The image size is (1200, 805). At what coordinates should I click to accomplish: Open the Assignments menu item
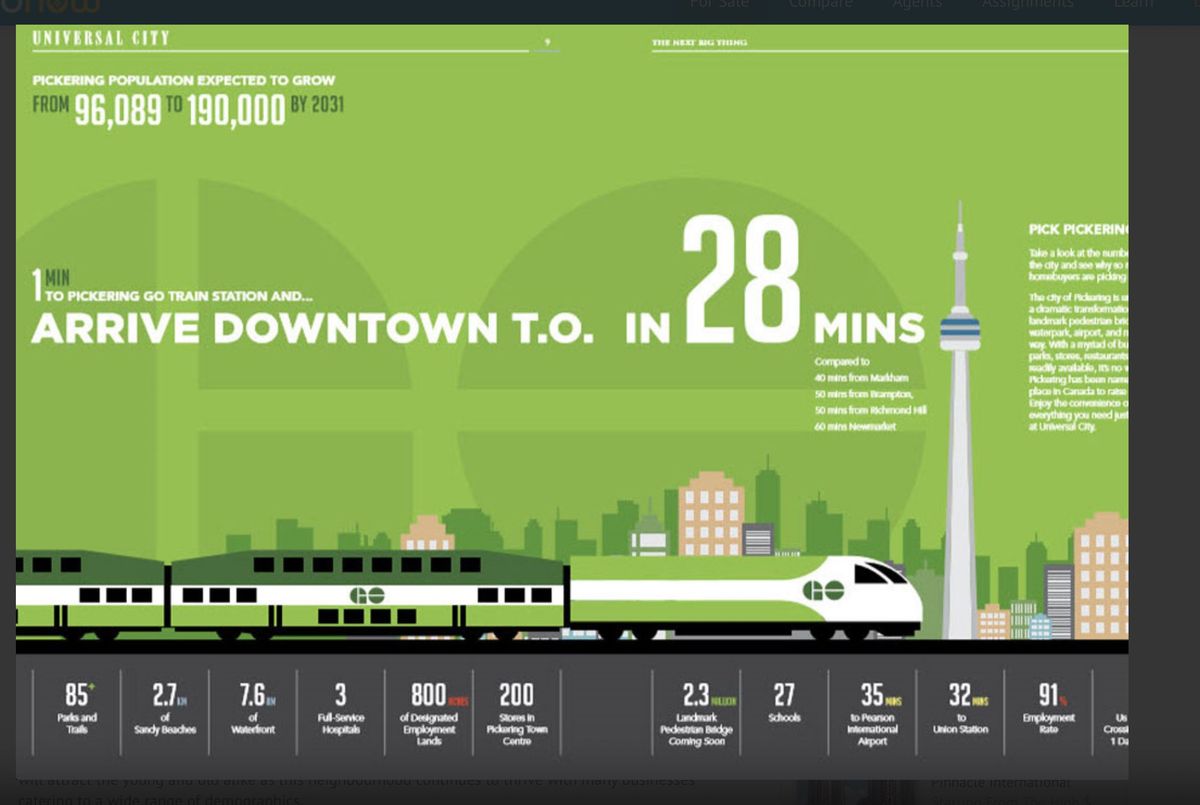[x=1028, y=5]
